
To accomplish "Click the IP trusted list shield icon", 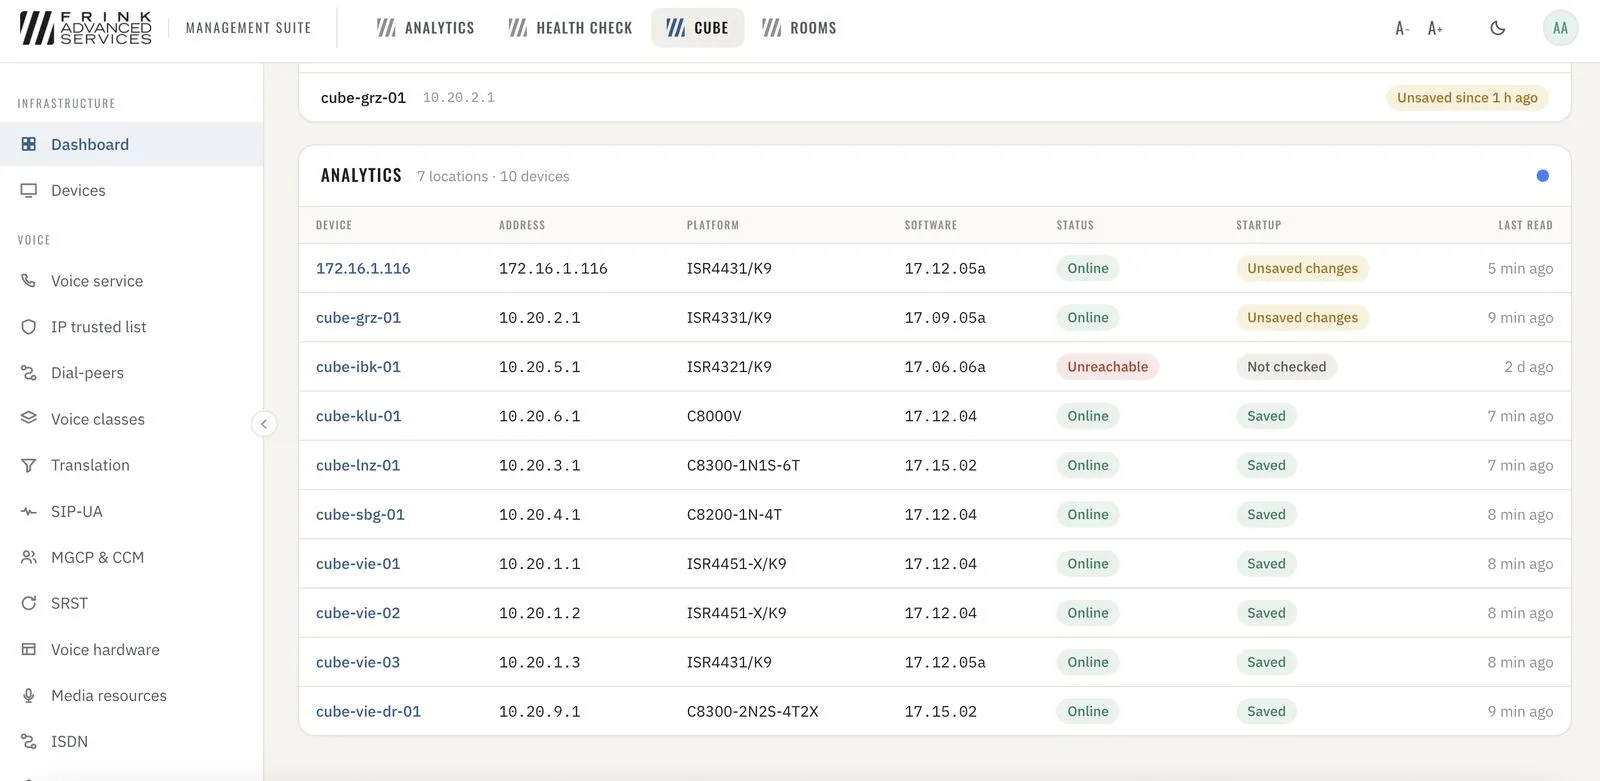I will click(29, 327).
